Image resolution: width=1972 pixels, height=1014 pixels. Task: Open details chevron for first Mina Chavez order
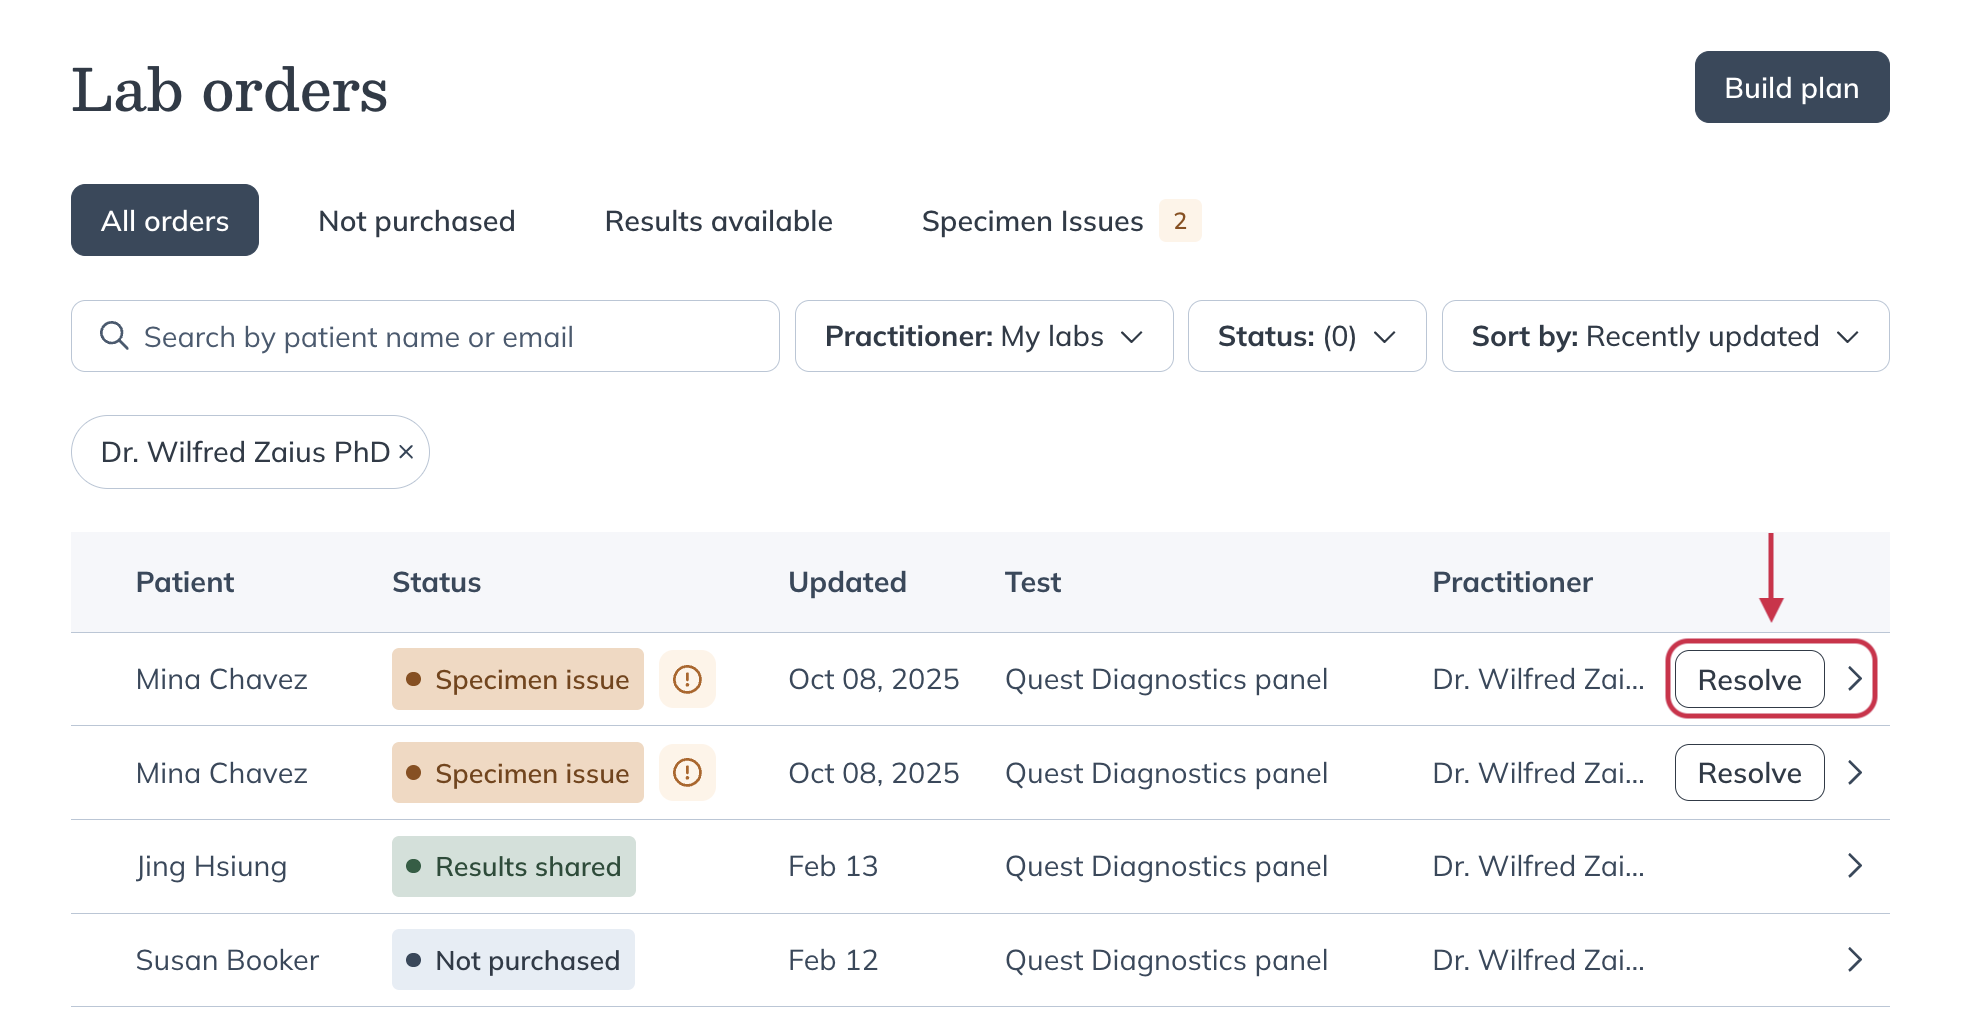(1855, 679)
